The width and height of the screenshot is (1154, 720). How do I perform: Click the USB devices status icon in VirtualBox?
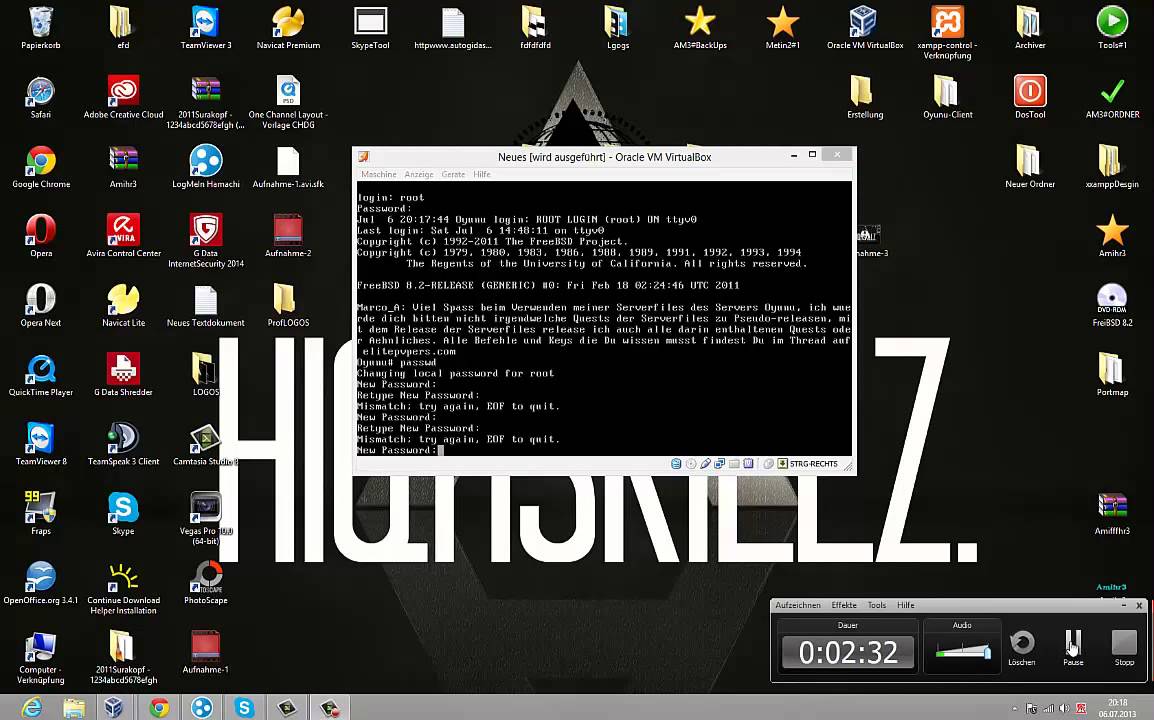click(705, 464)
